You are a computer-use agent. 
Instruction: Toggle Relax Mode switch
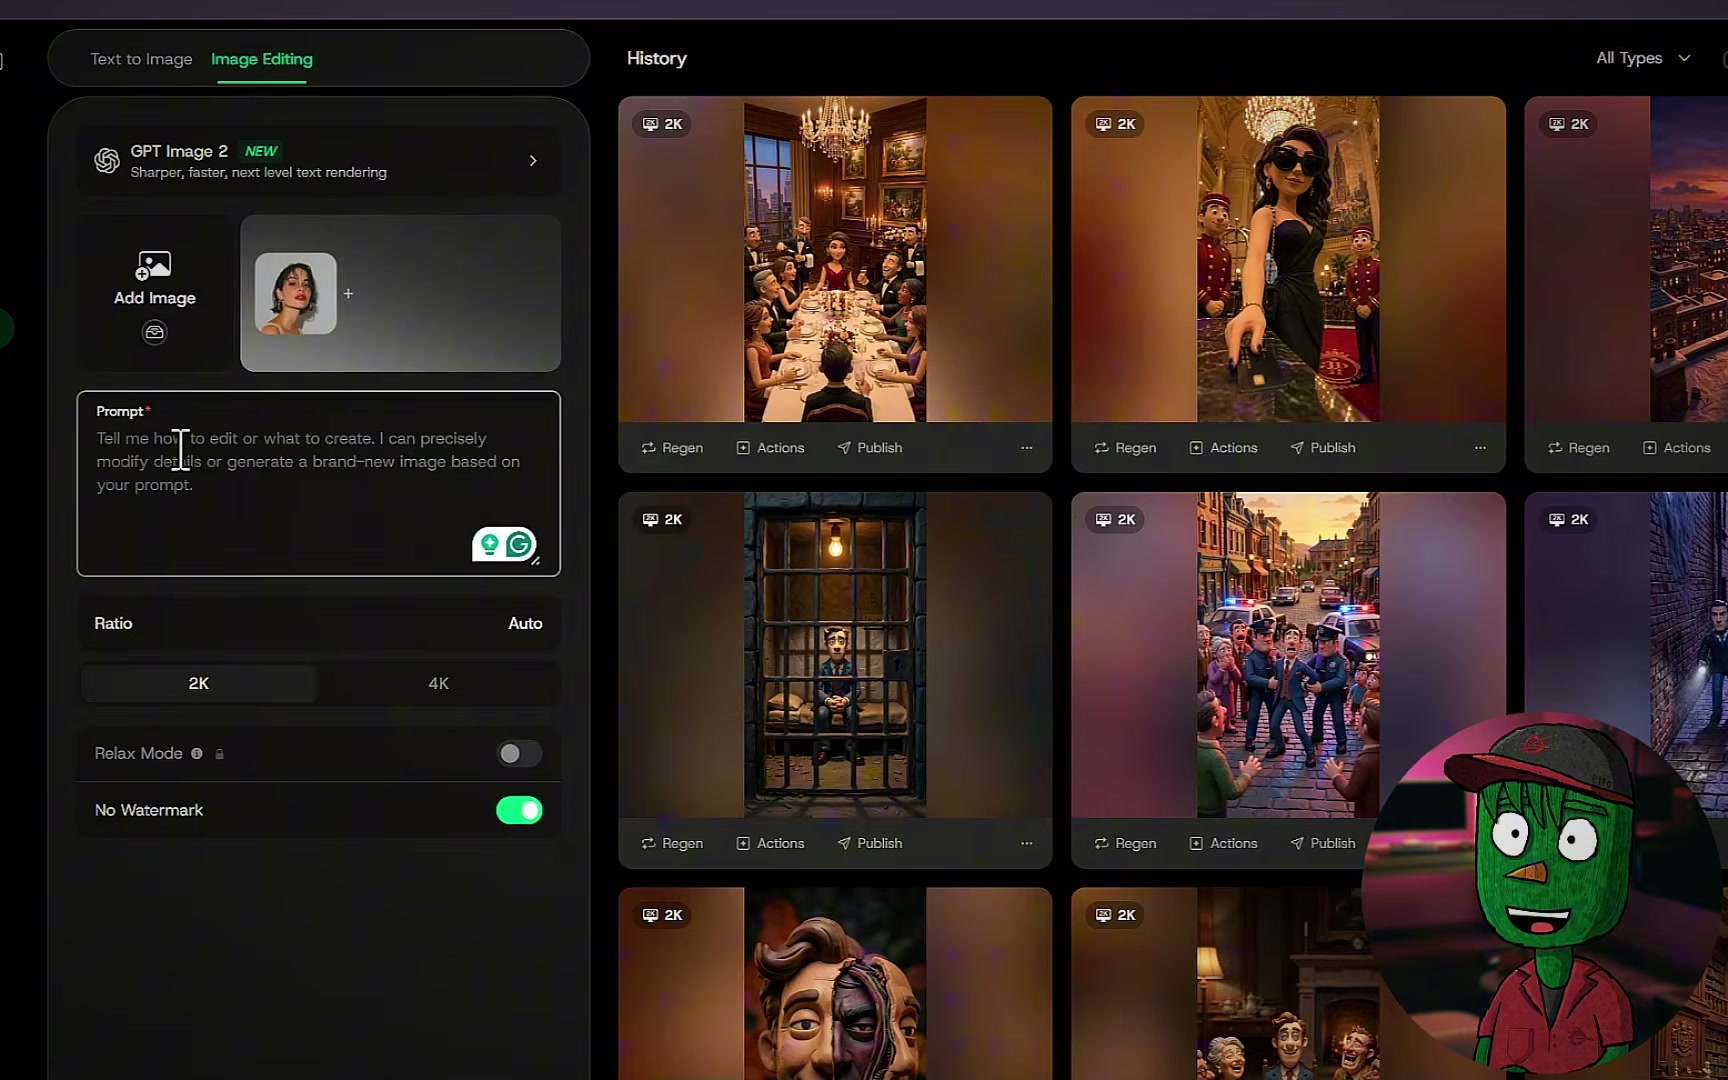(x=519, y=753)
